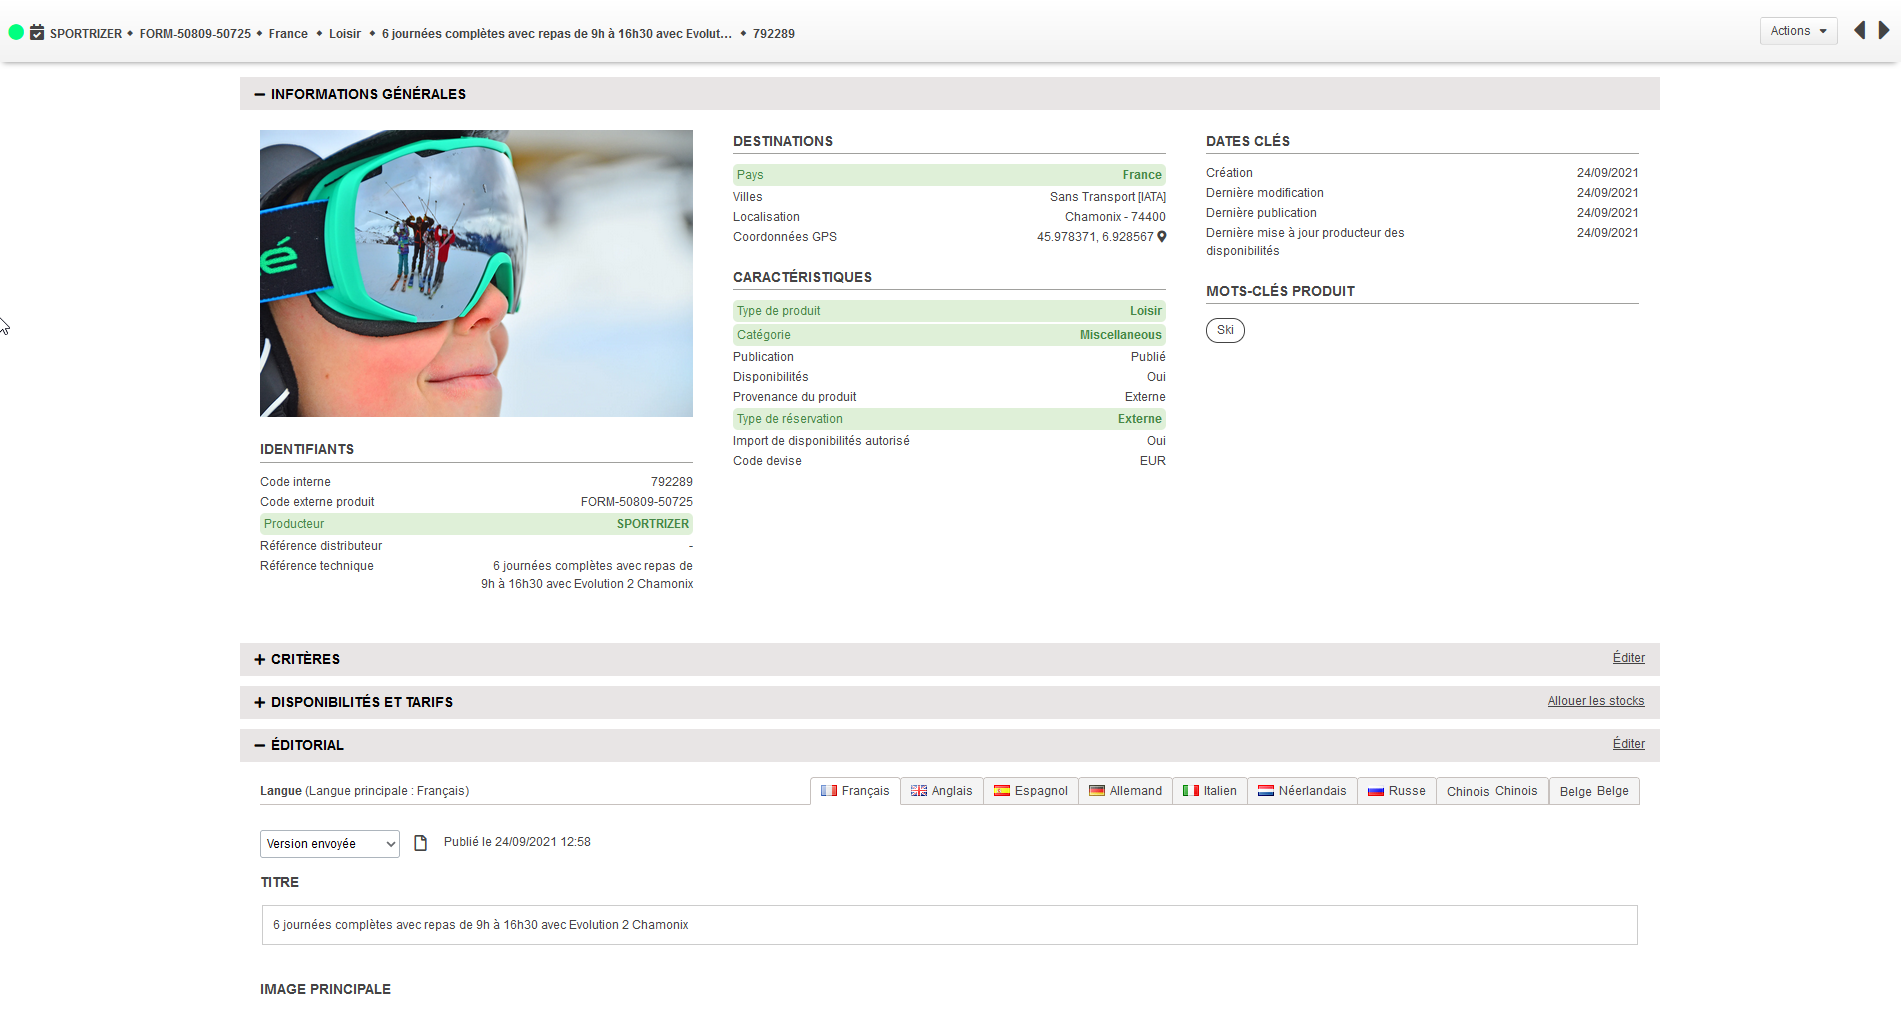Click the Ski keyword tag
This screenshot has height=1010, width=1901.
[1225, 330]
